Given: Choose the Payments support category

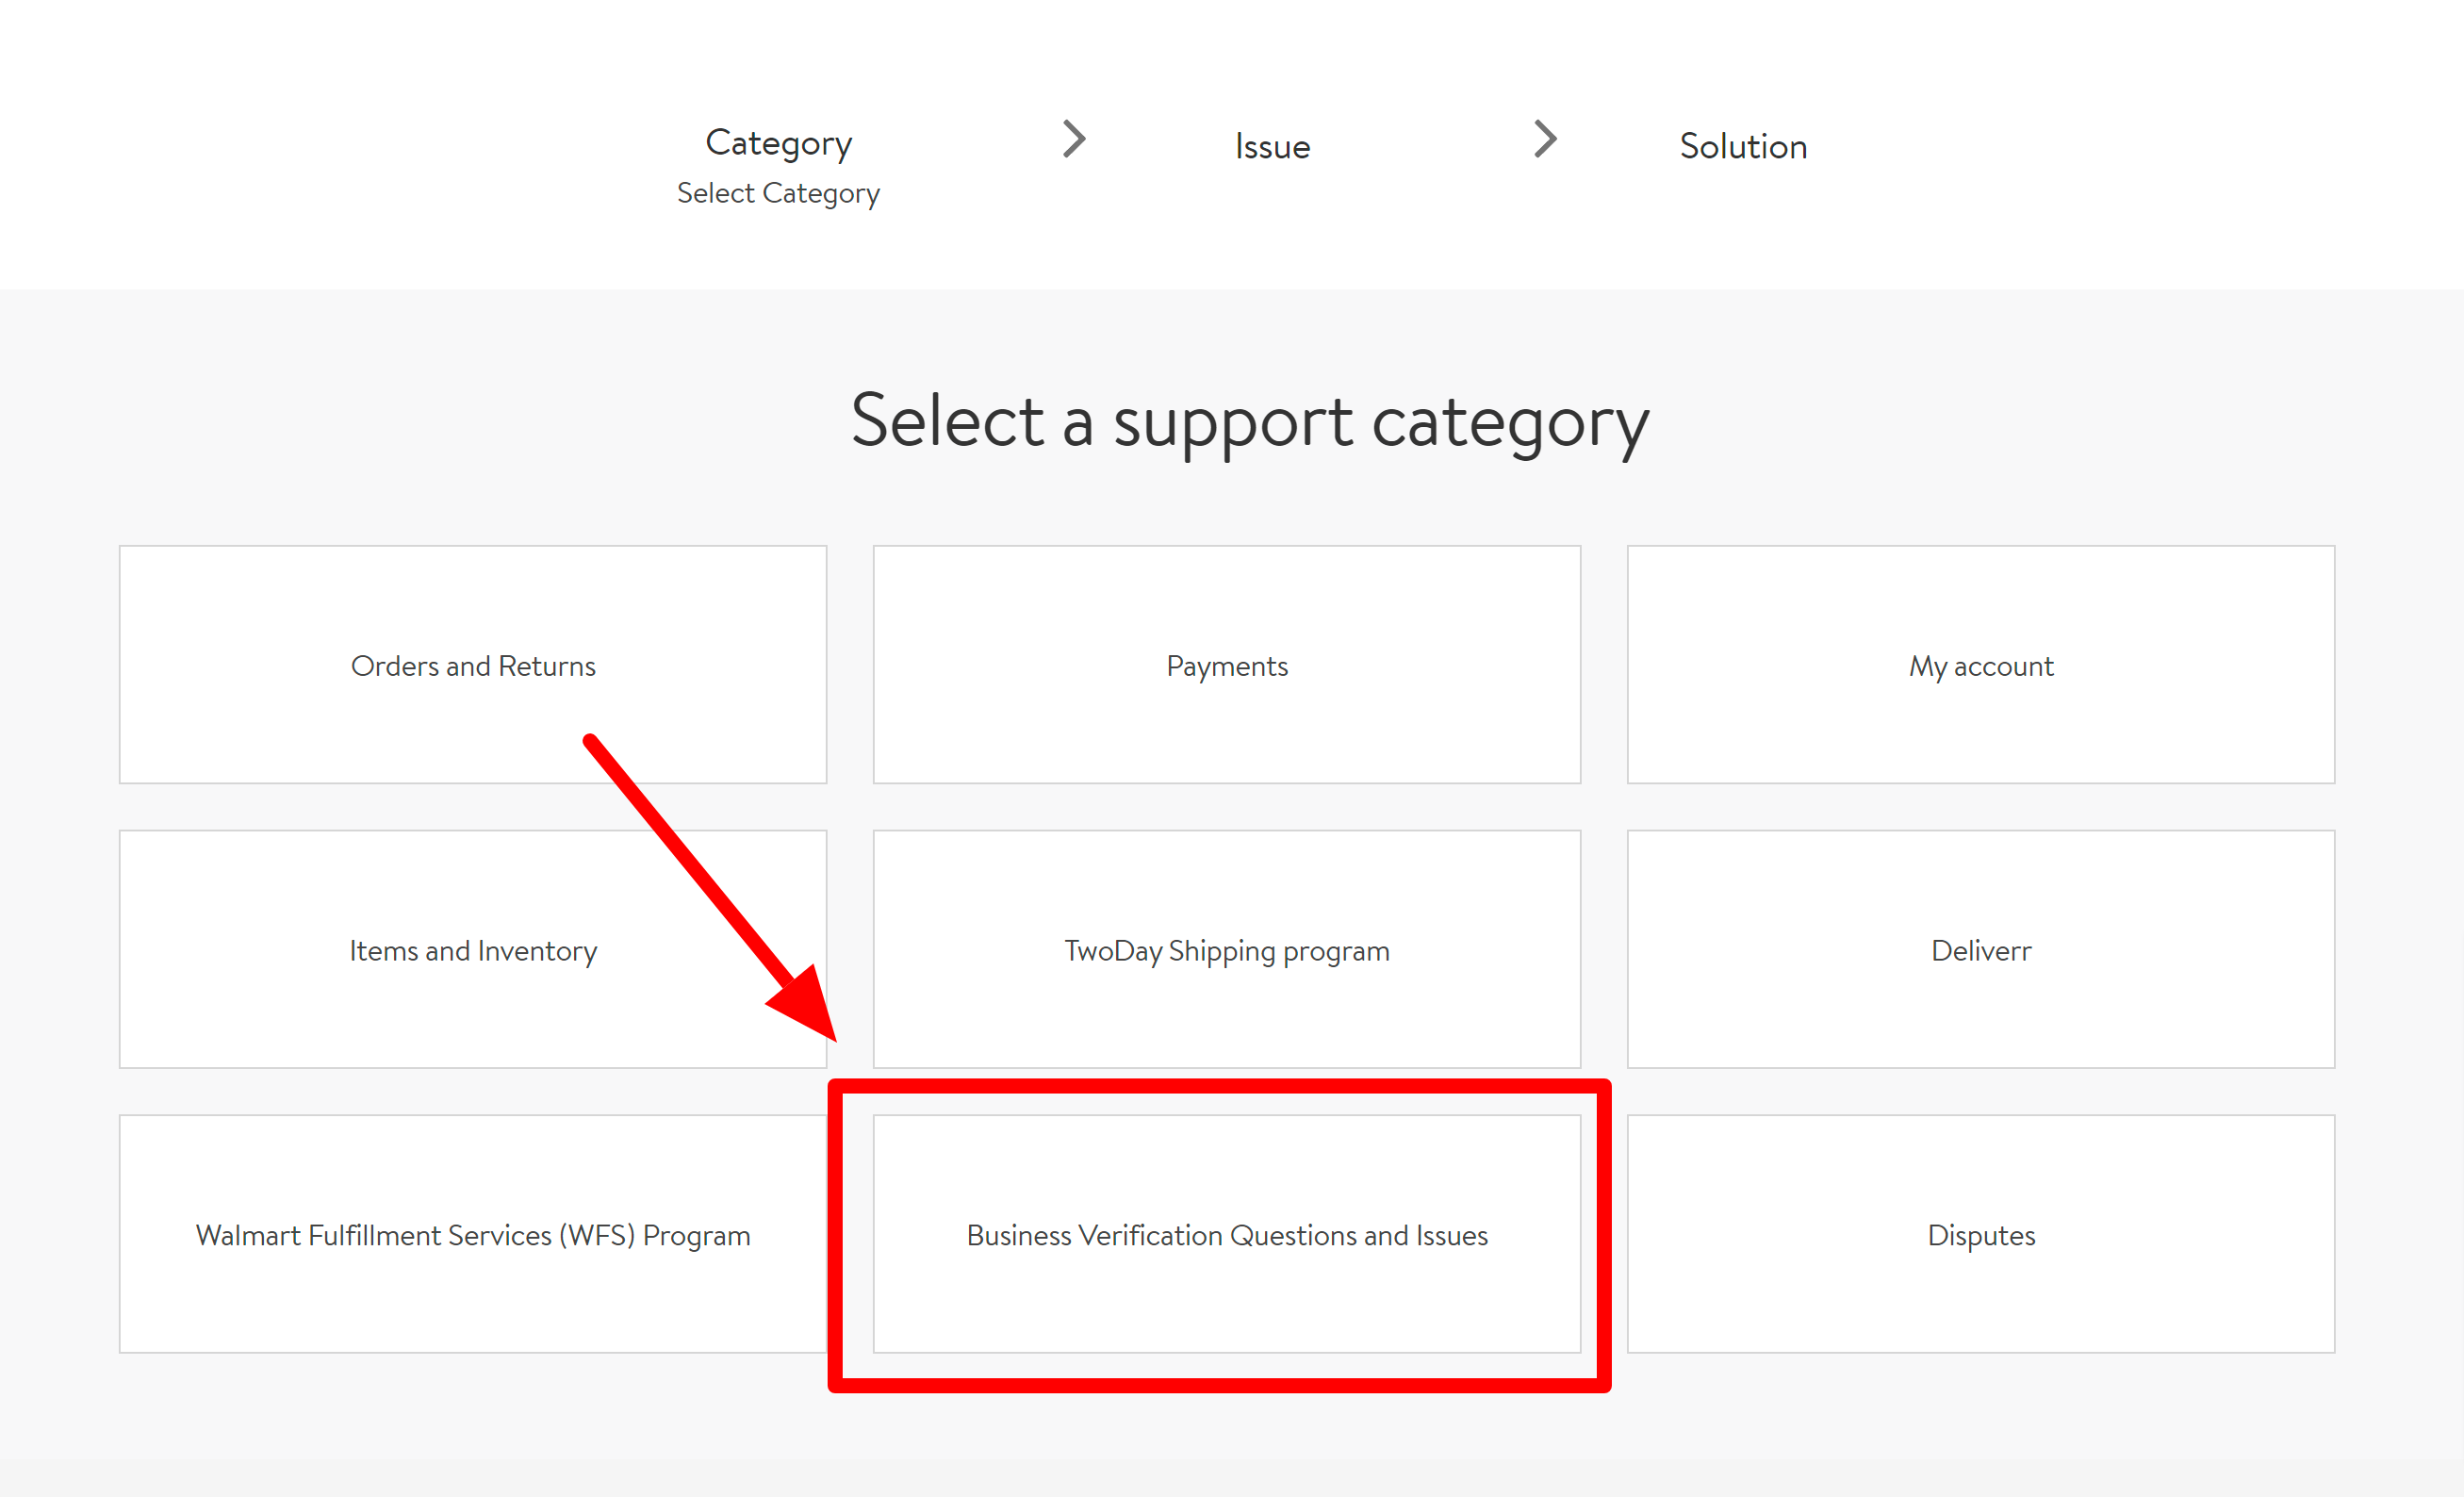Looking at the screenshot, I should click(x=1226, y=664).
